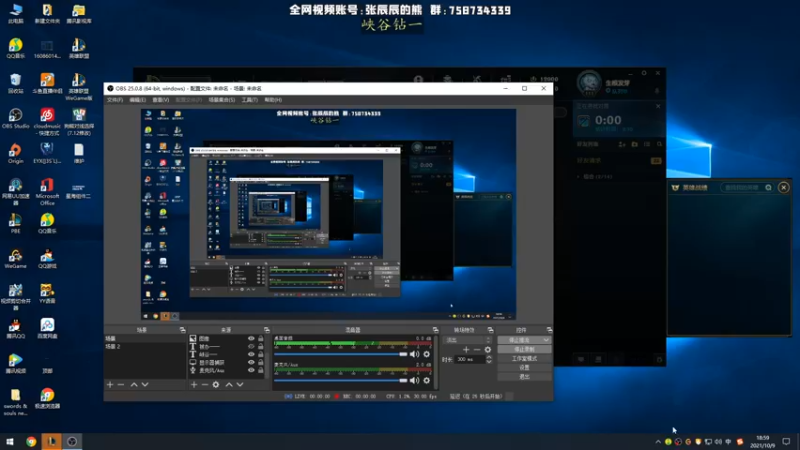Toggle visibility of text source below 图像
800x450 pixels.
(x=251, y=346)
